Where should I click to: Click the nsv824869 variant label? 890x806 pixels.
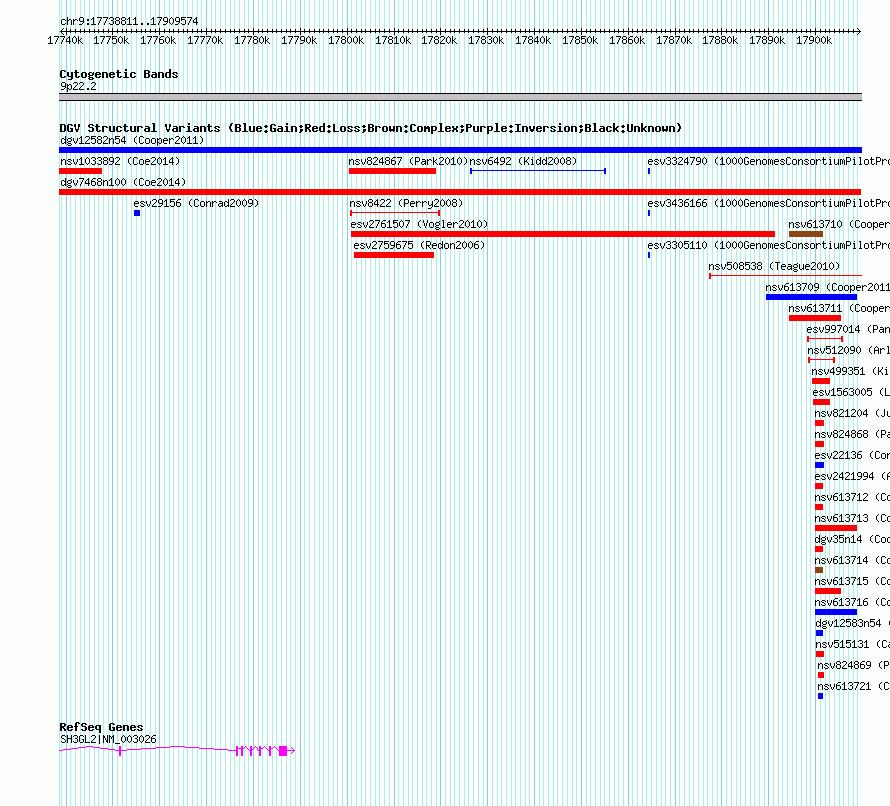pos(854,665)
